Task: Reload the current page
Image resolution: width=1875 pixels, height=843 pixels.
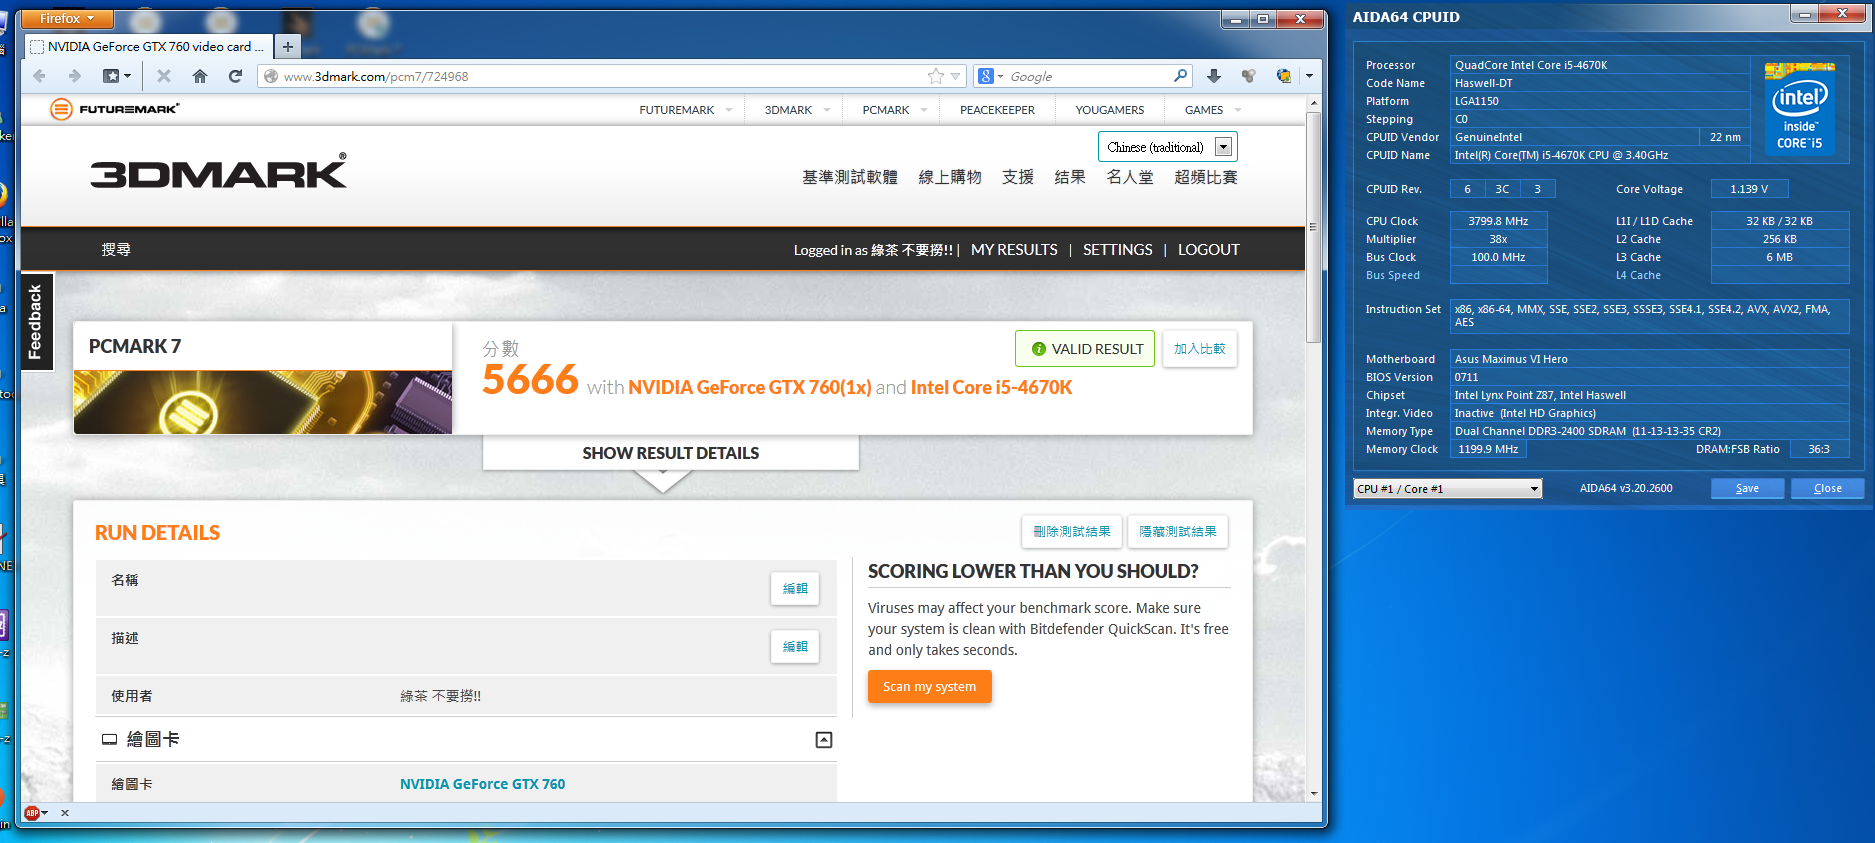Action: point(236,76)
